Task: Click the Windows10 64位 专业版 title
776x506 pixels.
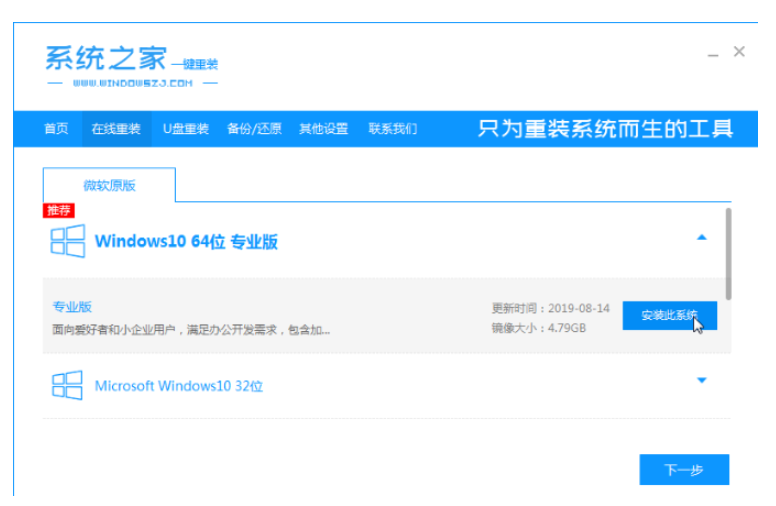Action: (186, 241)
